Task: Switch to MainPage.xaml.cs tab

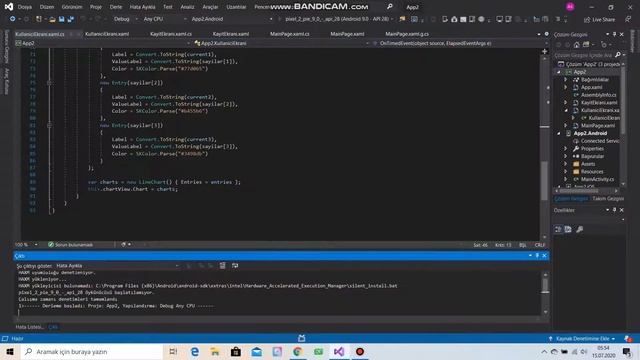Action: [289, 34]
